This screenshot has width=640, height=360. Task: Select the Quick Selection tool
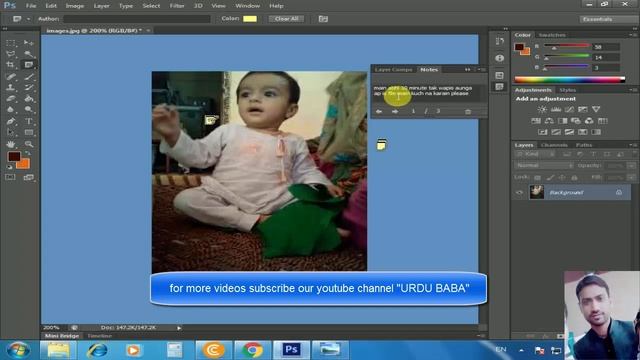tap(29, 54)
